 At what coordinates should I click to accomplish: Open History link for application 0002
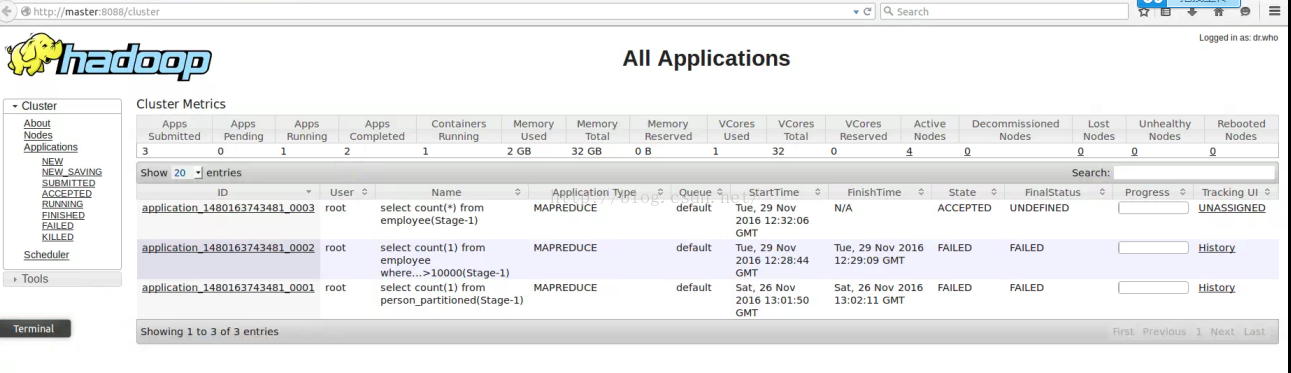pos(1217,248)
